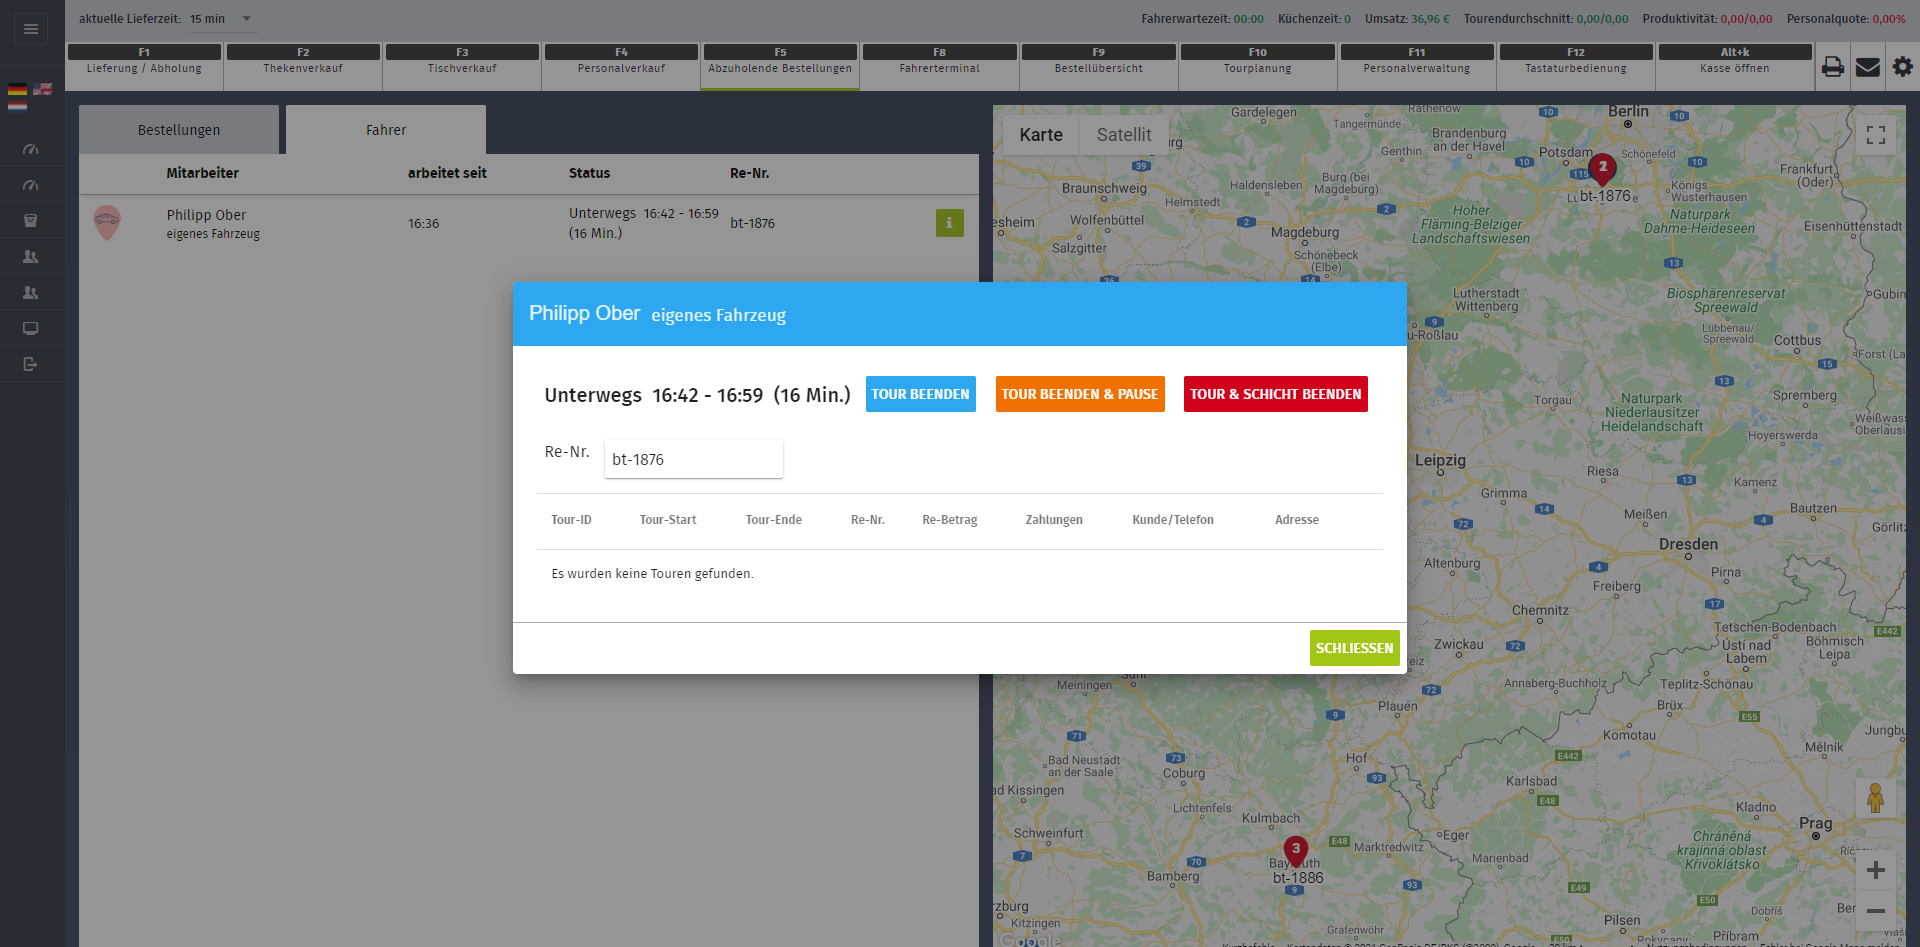Select map marker 2 labeled bt-1876
Viewport: 1920px width, 947px height.
click(x=1603, y=169)
